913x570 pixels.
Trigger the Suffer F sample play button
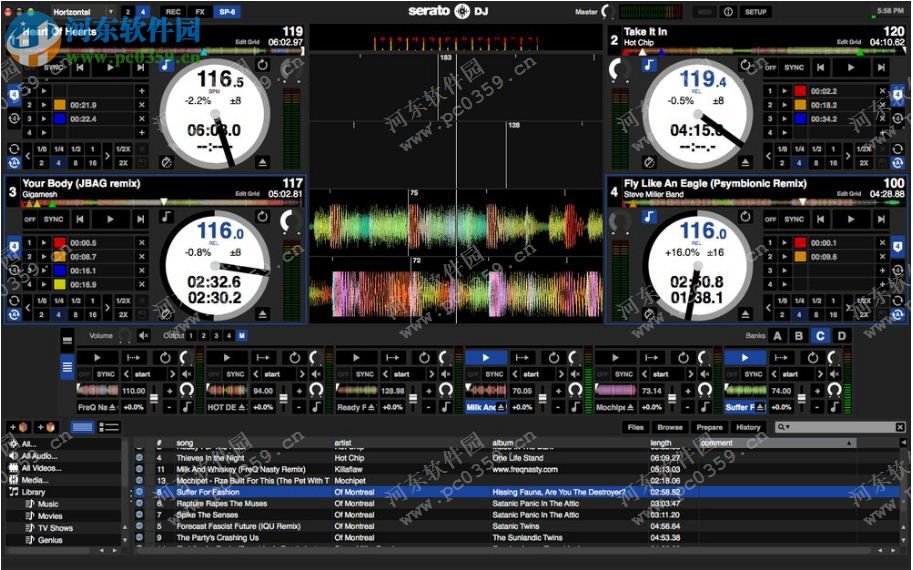click(745, 357)
